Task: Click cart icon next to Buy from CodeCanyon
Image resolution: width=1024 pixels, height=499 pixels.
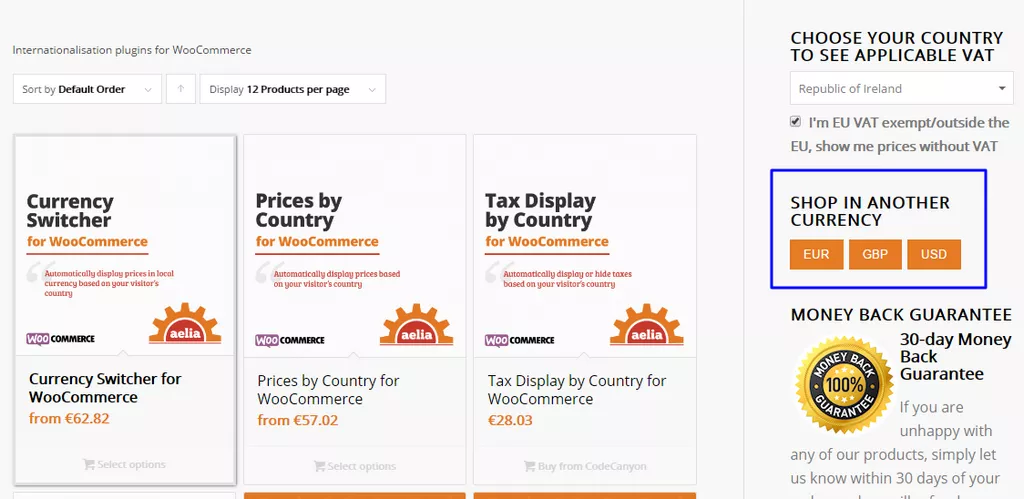Action: point(530,466)
